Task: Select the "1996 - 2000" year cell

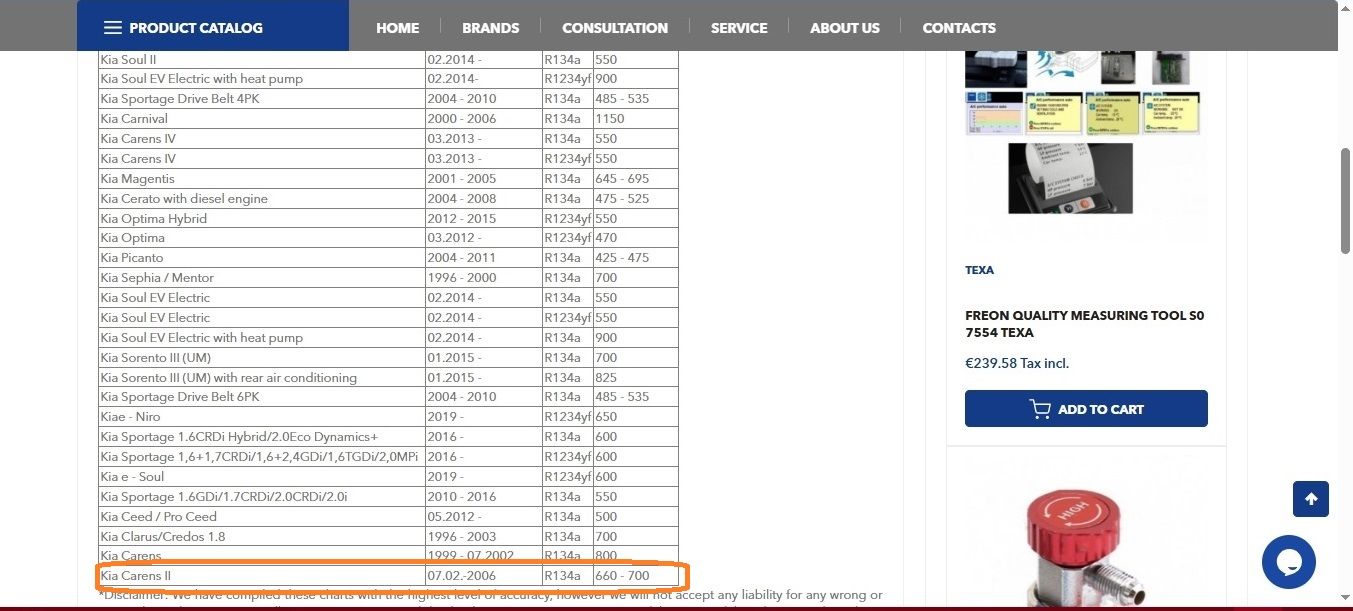Action: [483, 278]
